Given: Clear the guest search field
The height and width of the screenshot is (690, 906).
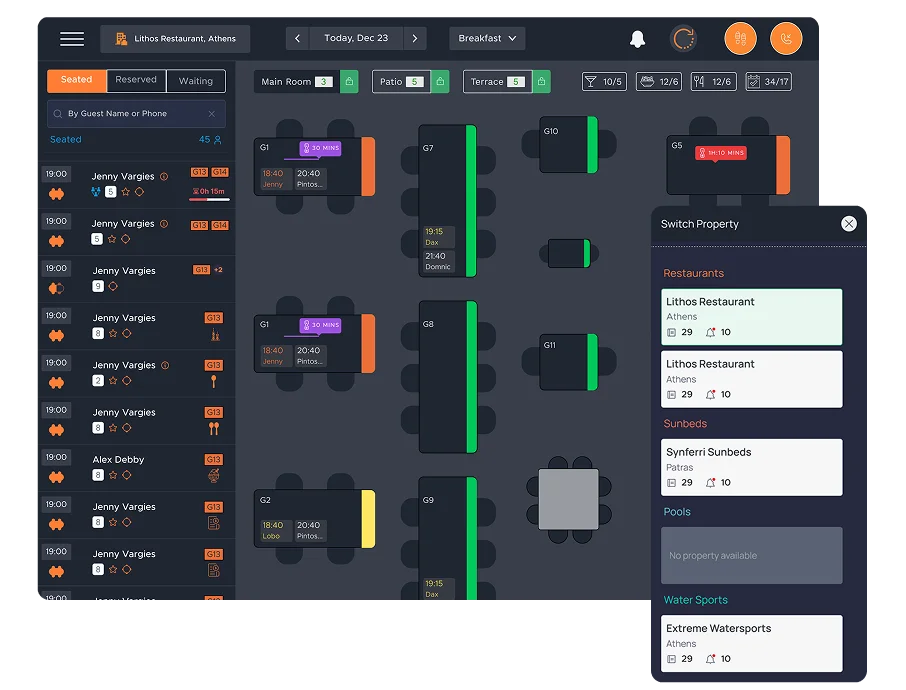Looking at the screenshot, I should point(211,114).
